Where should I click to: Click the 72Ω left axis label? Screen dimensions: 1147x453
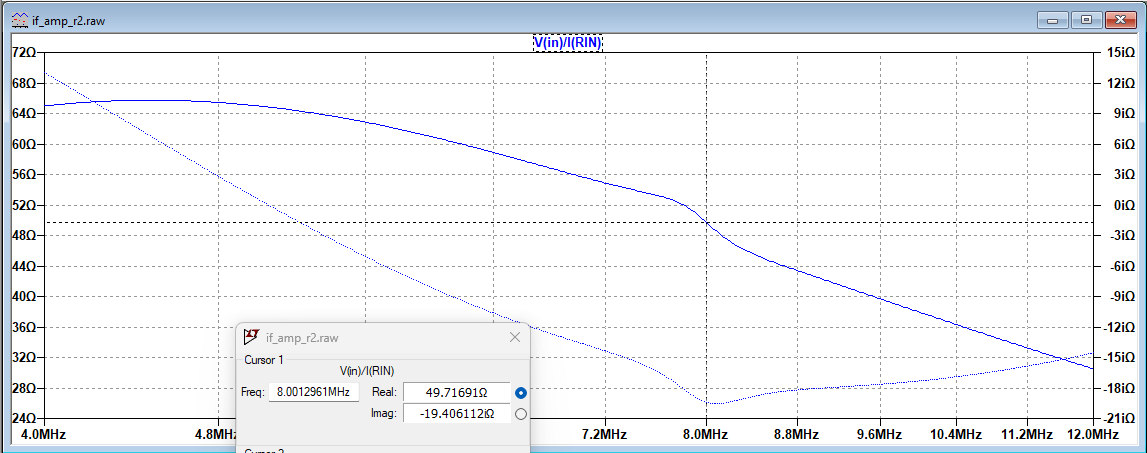(x=26, y=53)
